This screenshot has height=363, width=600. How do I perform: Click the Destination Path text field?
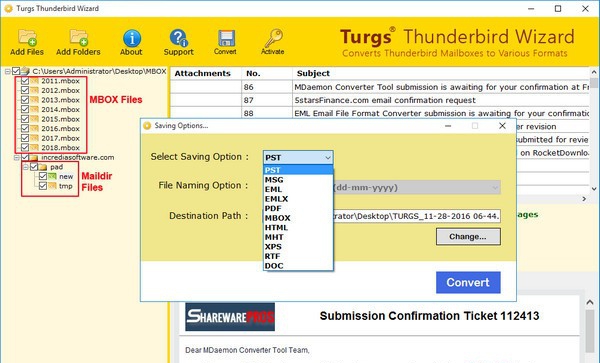point(416,216)
